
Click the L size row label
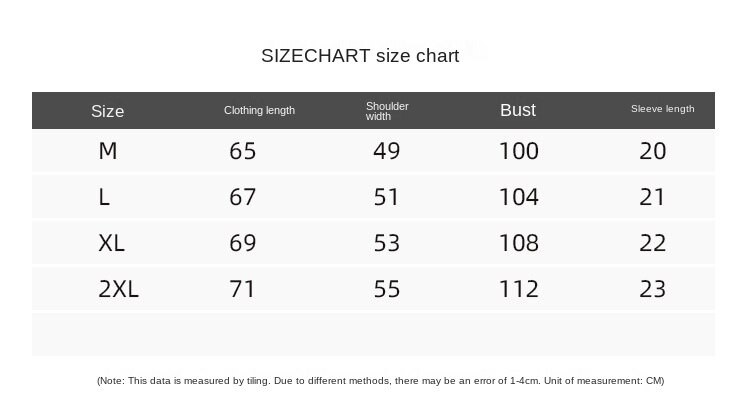pyautogui.click(x=104, y=197)
